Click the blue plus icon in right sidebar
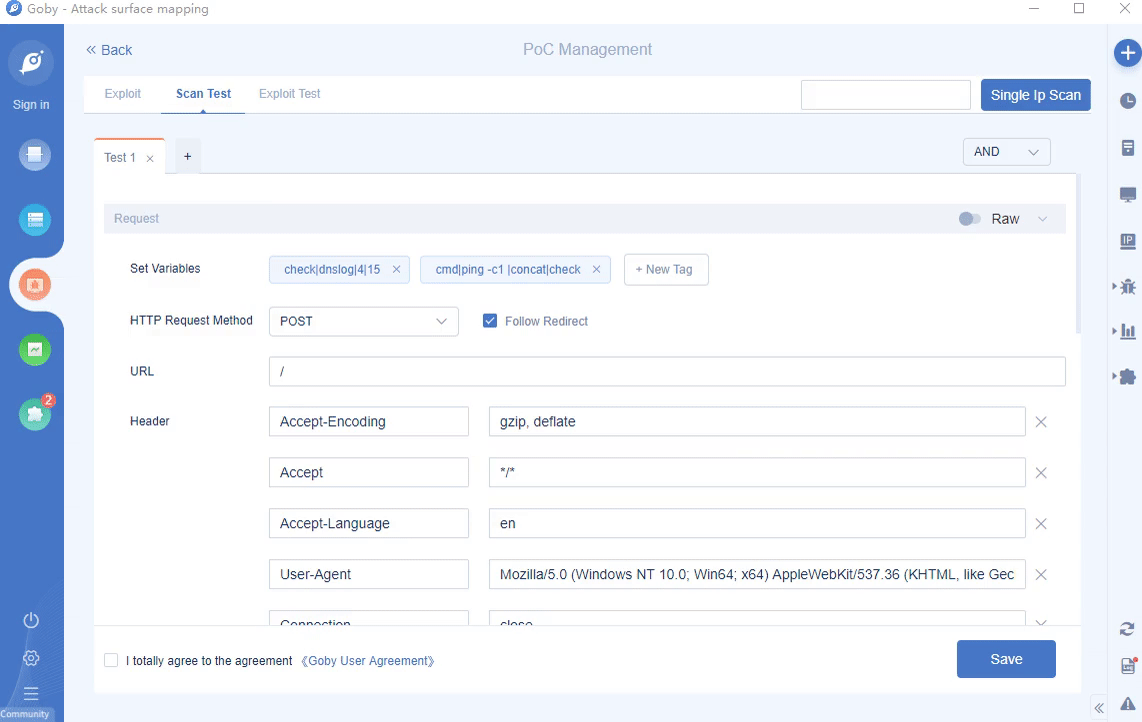Viewport: 1142px width, 722px height. [x=1127, y=53]
